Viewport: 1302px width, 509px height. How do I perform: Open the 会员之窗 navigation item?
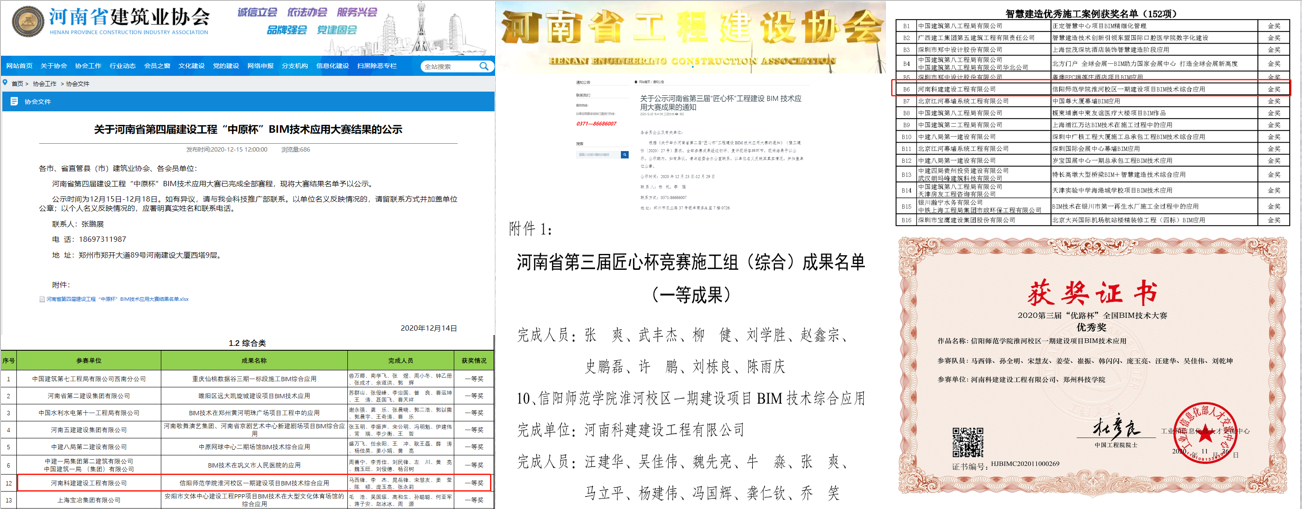coord(157,66)
